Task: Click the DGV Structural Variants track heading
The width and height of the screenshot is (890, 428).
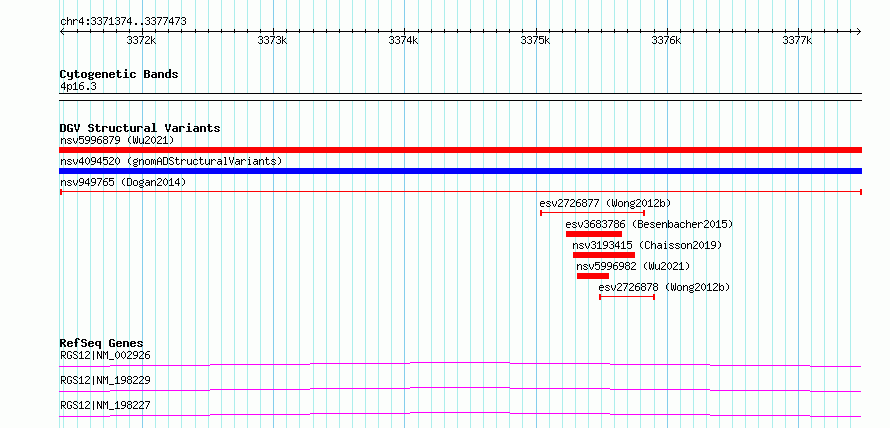Action: tap(140, 128)
